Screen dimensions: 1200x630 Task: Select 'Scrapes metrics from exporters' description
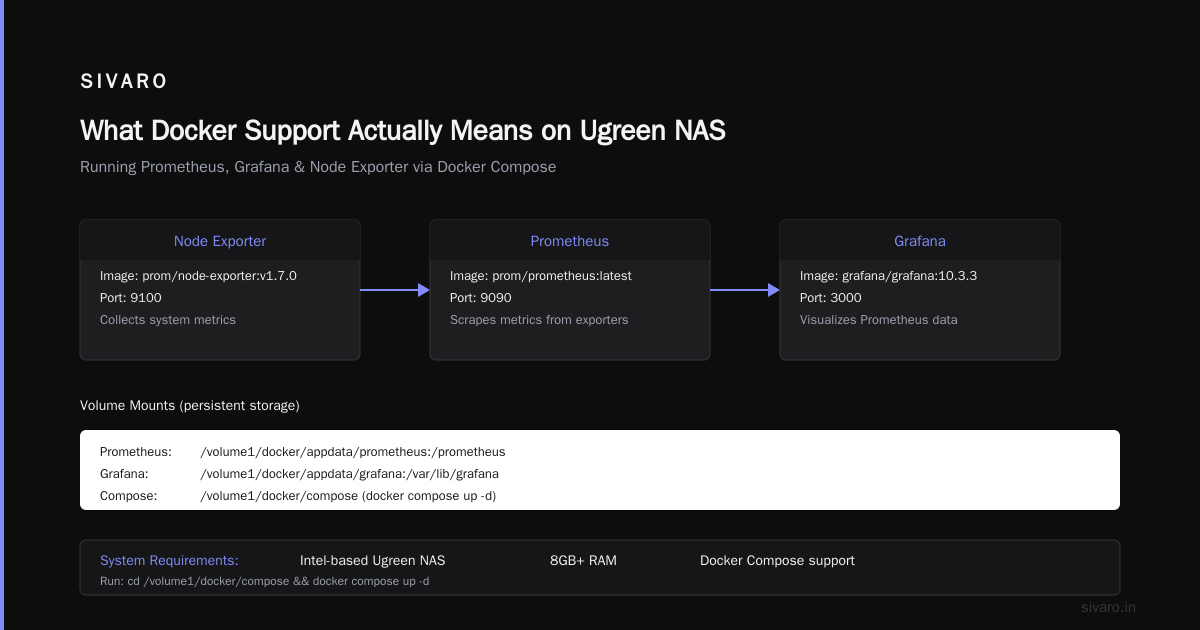click(x=539, y=320)
